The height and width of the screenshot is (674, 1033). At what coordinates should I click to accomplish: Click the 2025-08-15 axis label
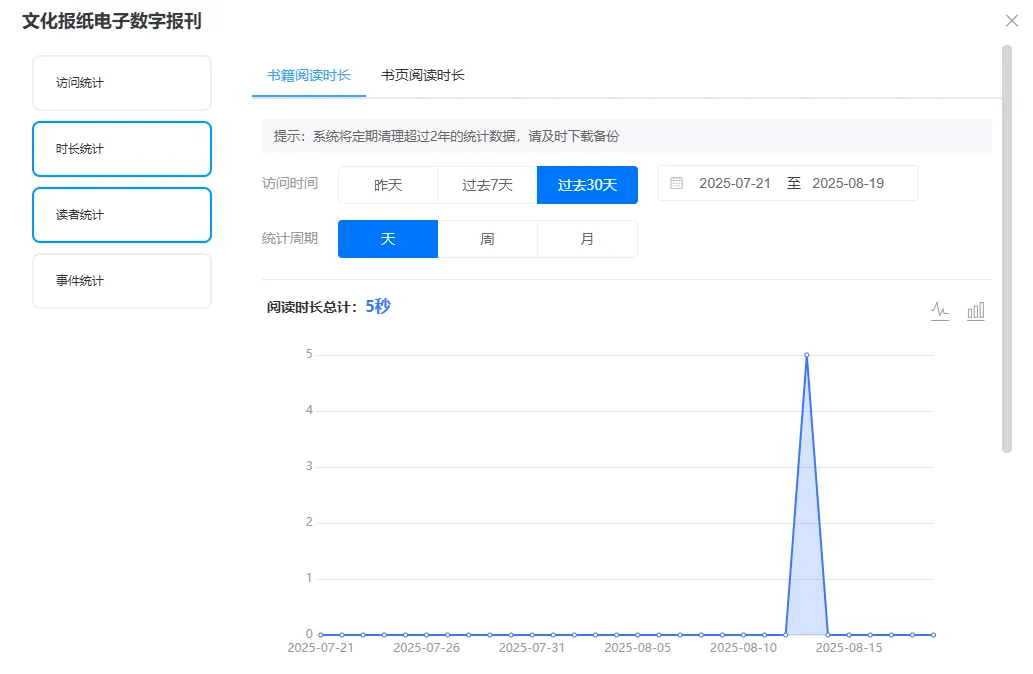tap(849, 648)
